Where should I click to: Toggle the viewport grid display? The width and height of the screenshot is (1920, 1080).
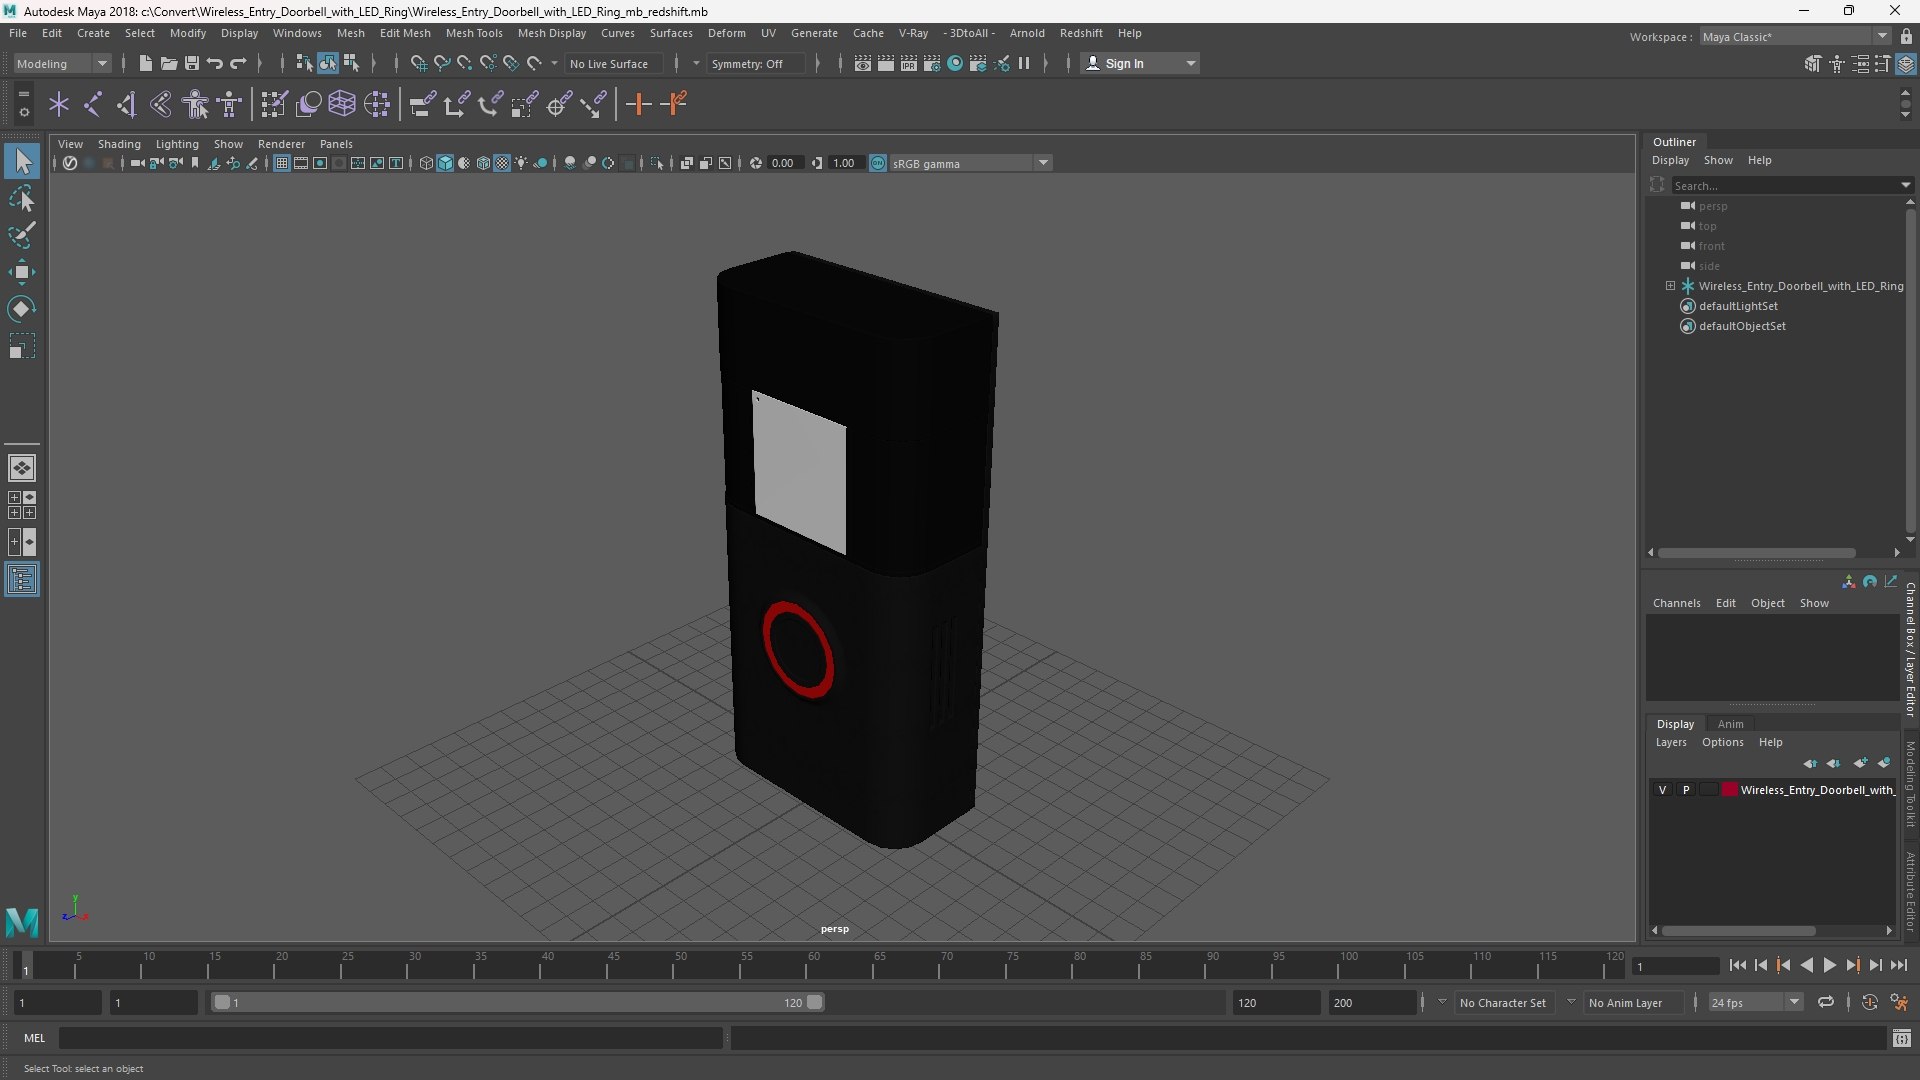[x=282, y=163]
